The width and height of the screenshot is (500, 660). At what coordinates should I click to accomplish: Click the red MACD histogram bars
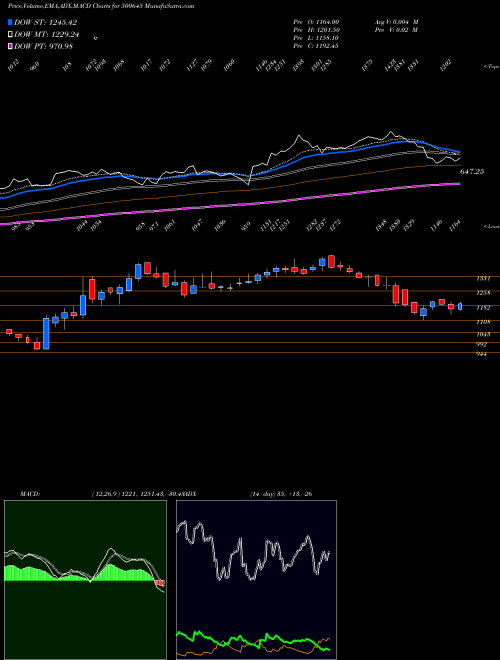point(160,583)
